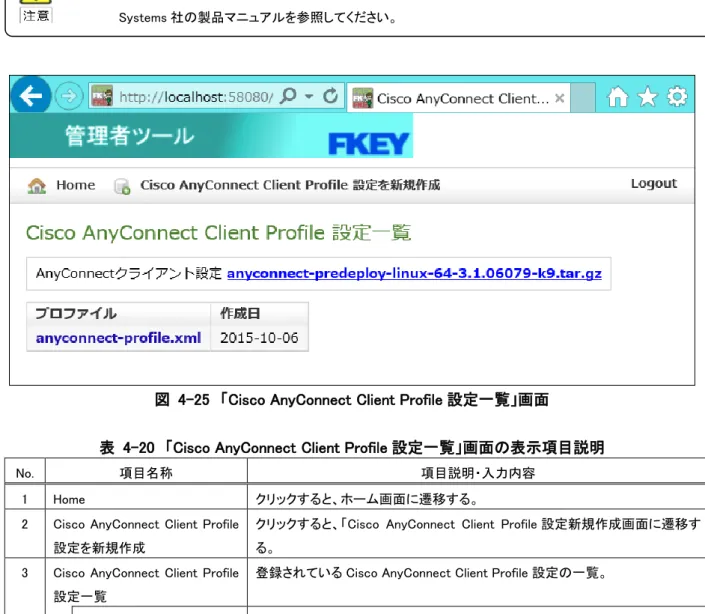The height and width of the screenshot is (614, 705).
Task: Click the page refresh icon
Action: 330,96
